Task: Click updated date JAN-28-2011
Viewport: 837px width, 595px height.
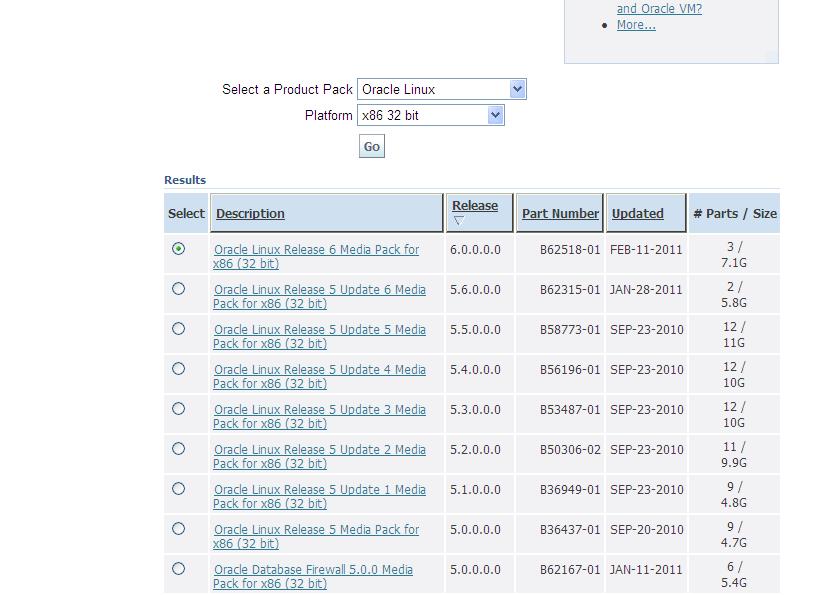Action: [646, 290]
